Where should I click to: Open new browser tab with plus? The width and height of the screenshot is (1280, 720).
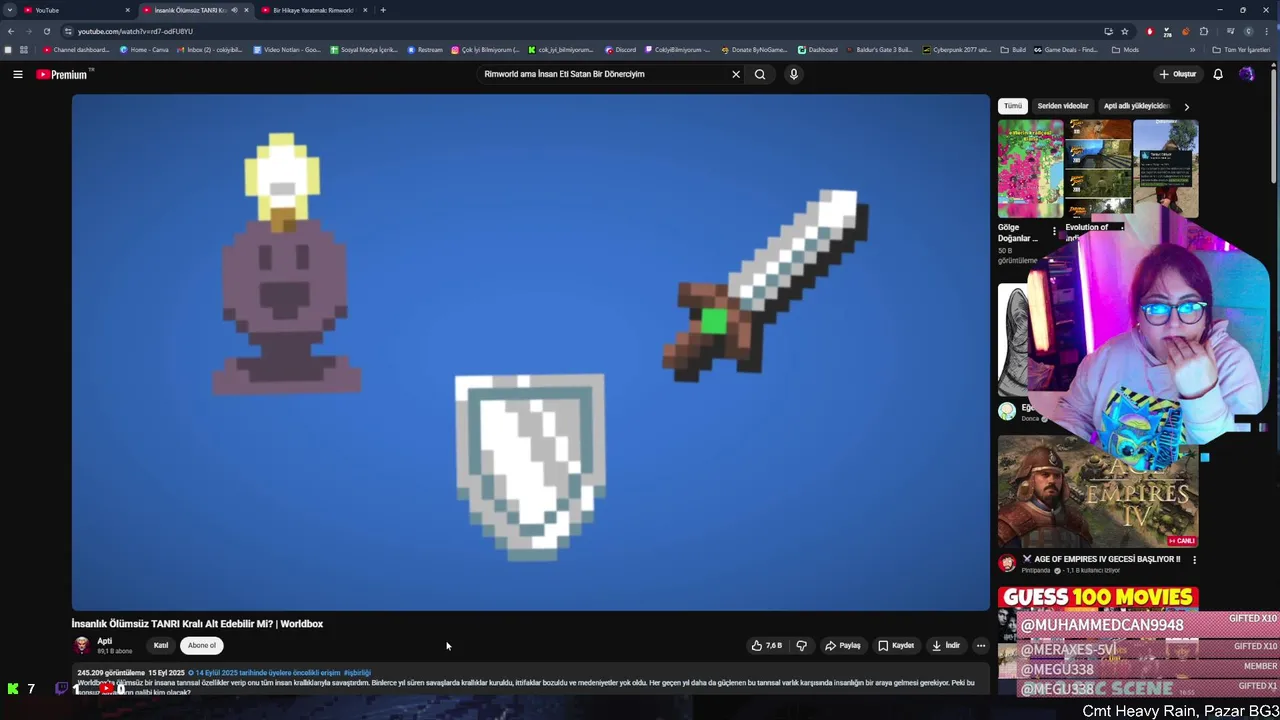382,10
